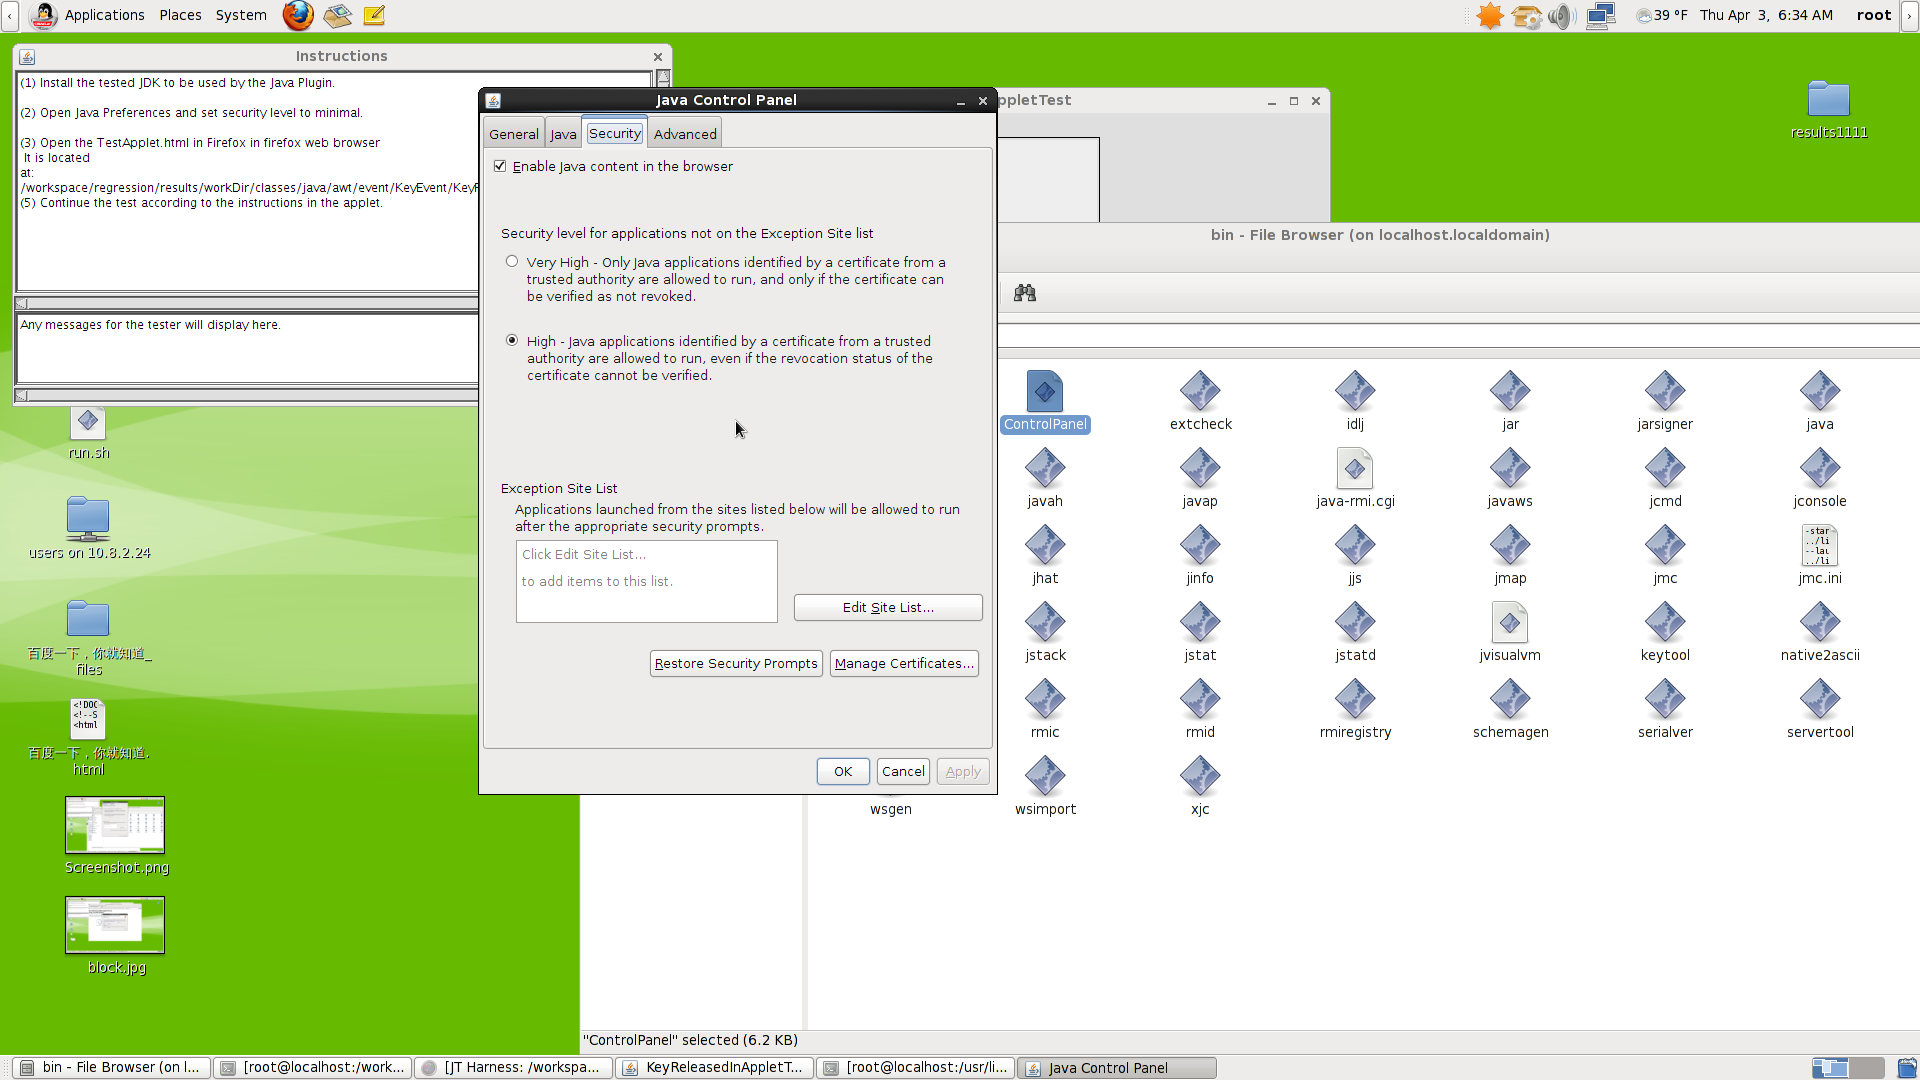Image resolution: width=1920 pixels, height=1080 pixels.
Task: Select the jmc.ini text file
Action: pos(1819,546)
